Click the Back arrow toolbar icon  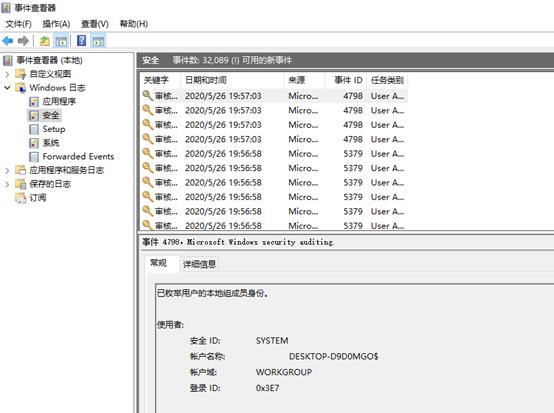tap(8, 41)
